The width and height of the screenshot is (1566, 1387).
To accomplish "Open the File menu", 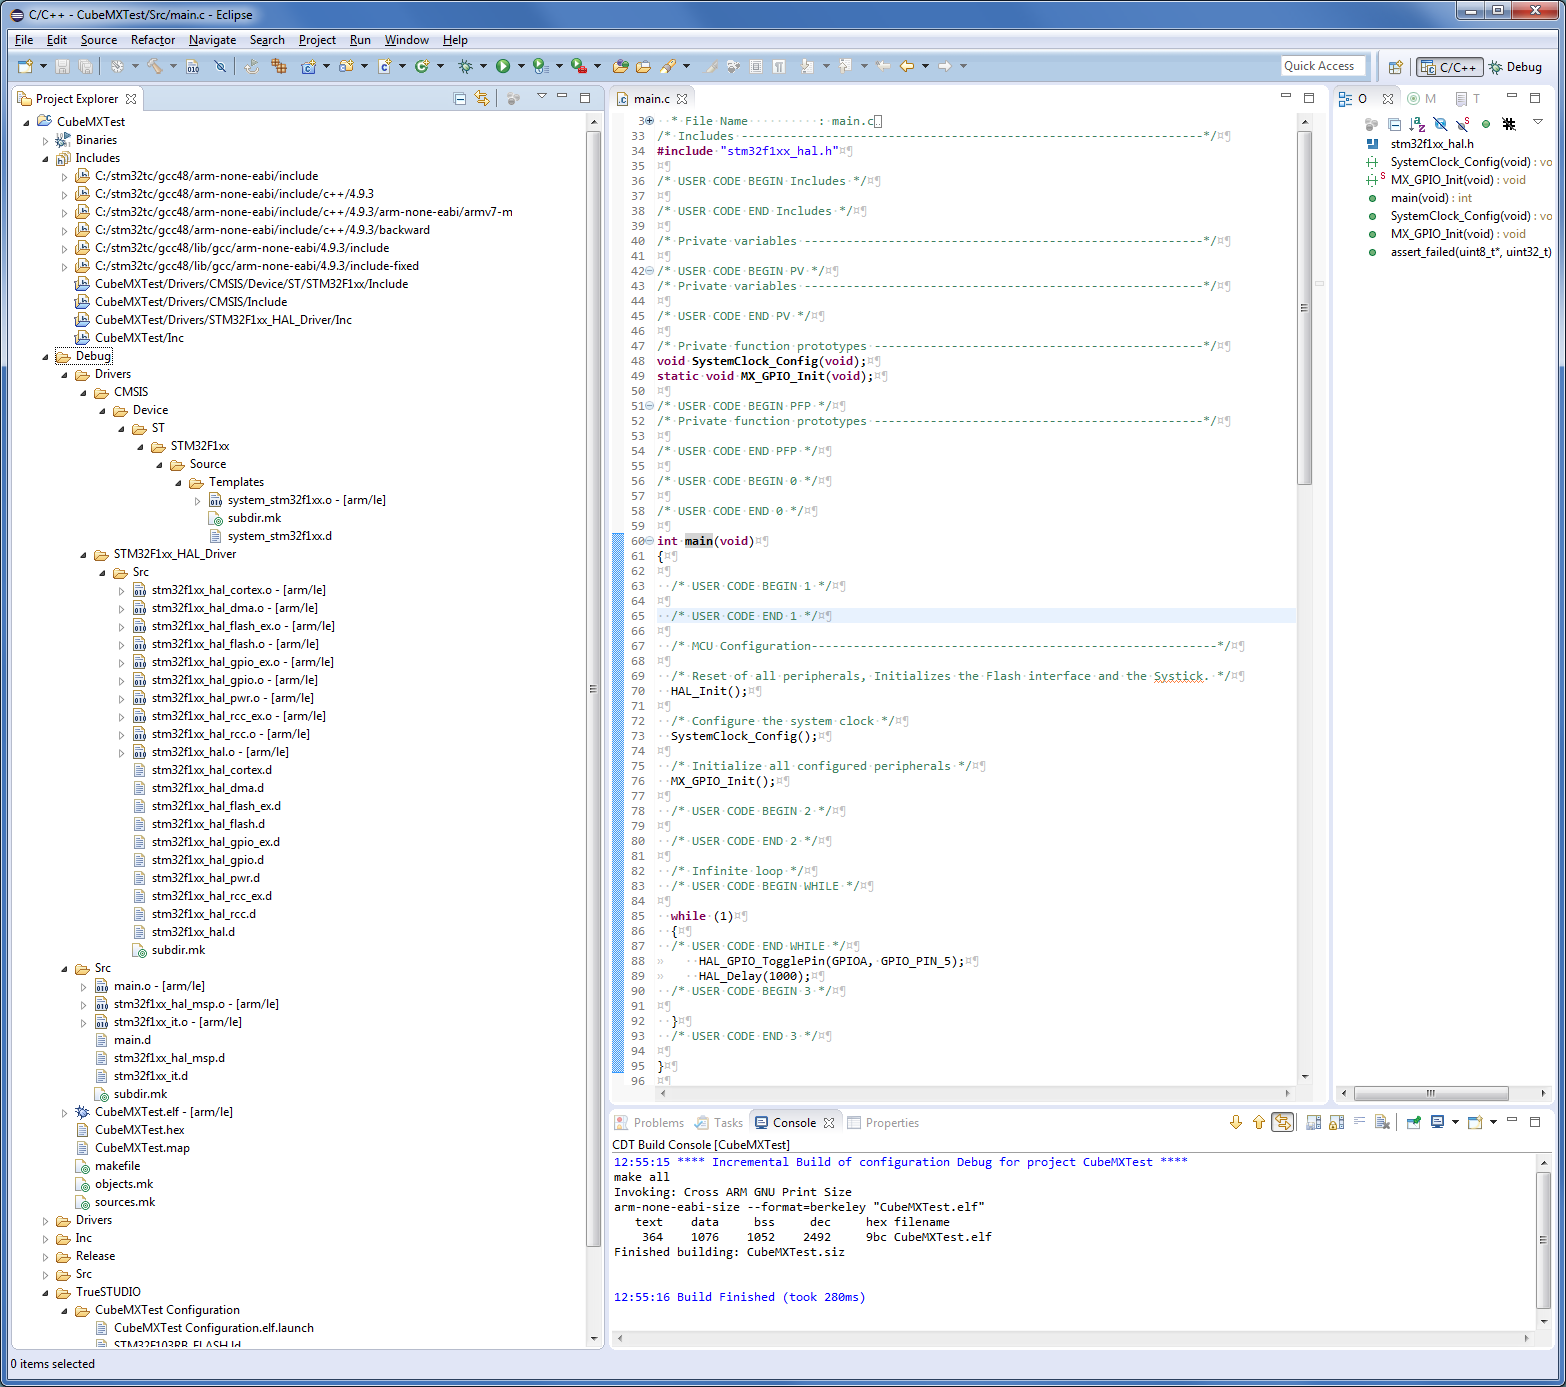I will pyautogui.click(x=24, y=40).
